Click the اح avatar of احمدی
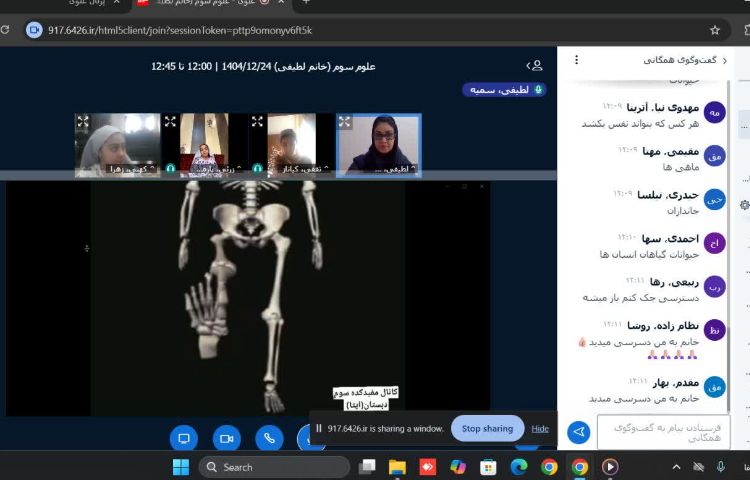The width and height of the screenshot is (750, 480). [x=714, y=243]
